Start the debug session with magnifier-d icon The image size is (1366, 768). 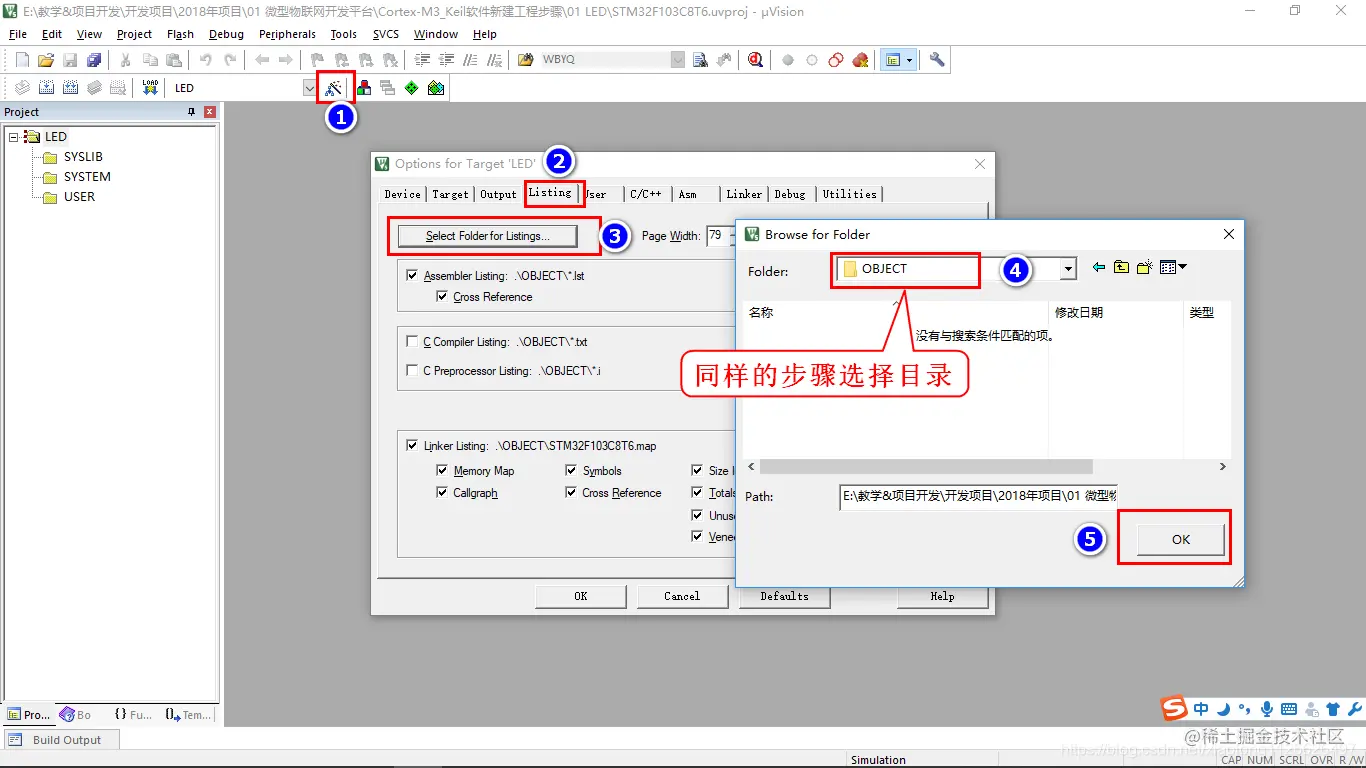pos(755,60)
